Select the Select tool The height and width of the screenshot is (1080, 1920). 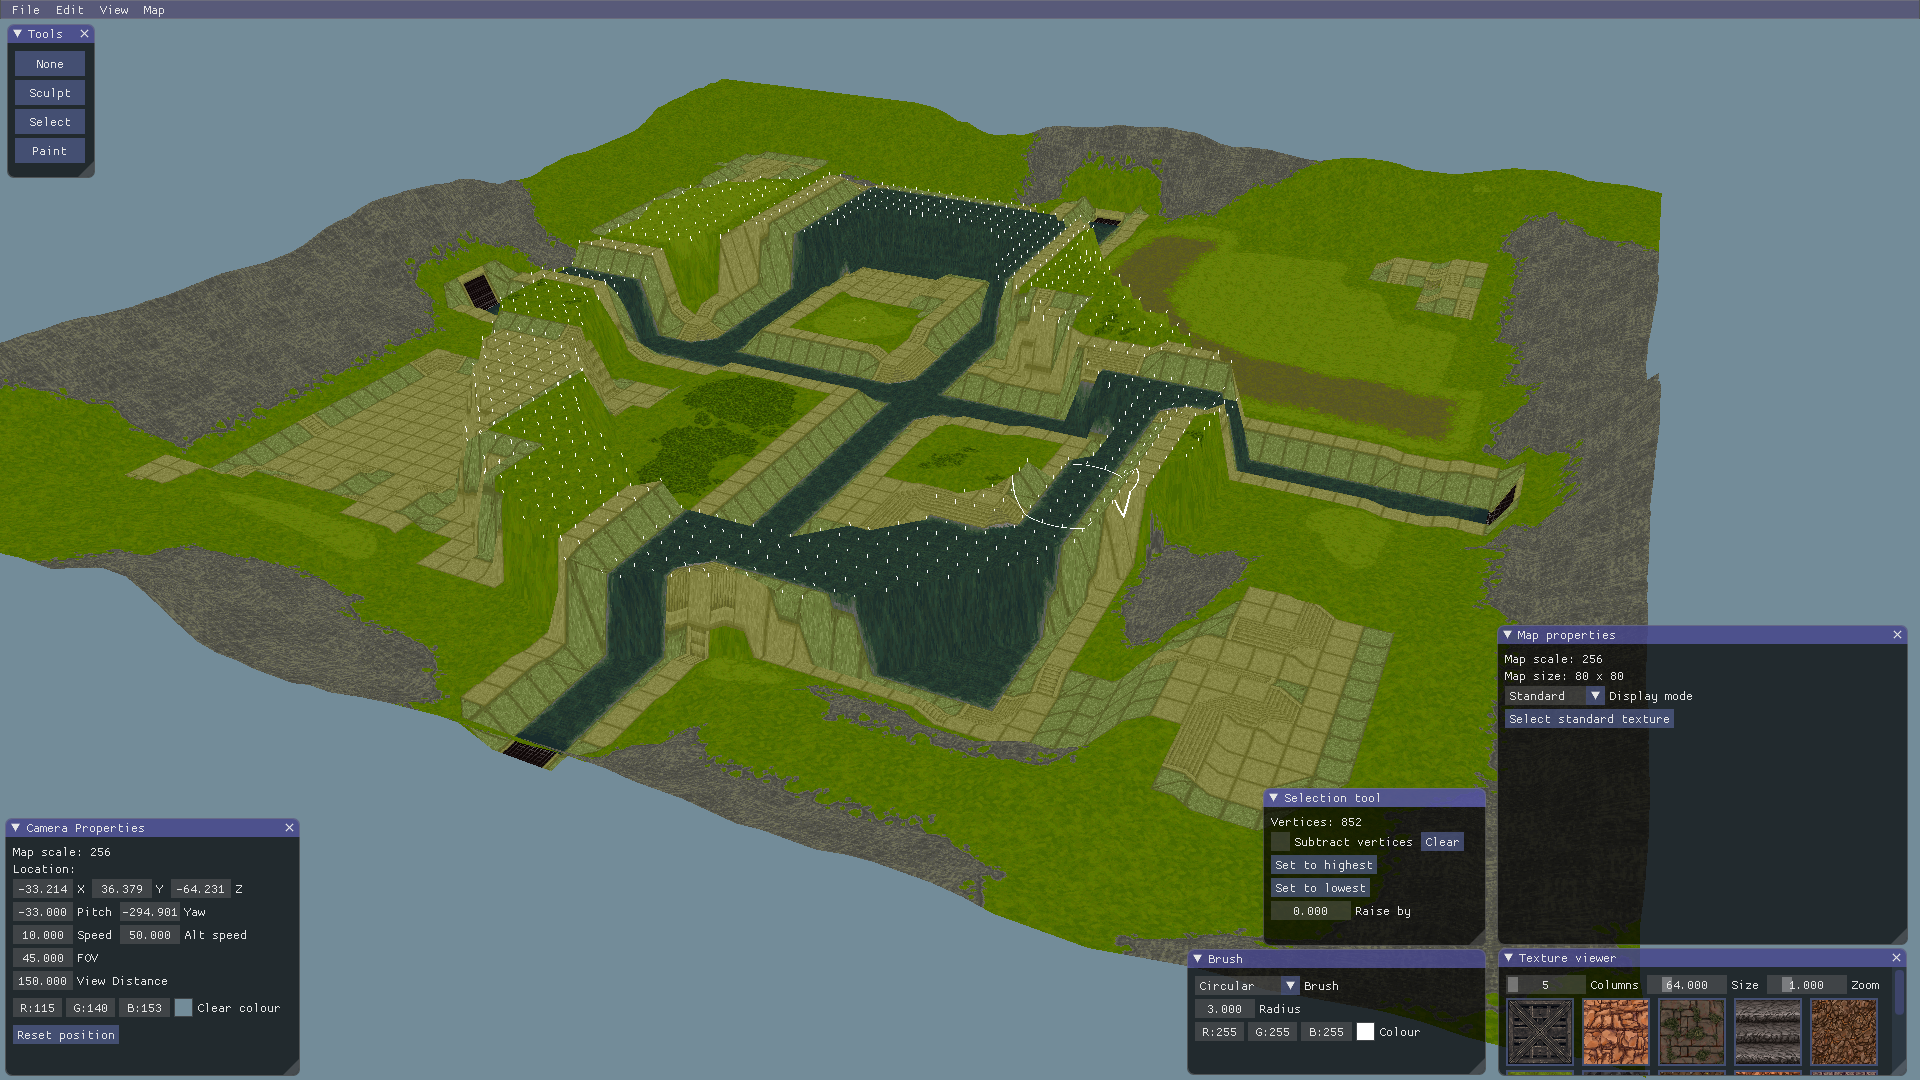pos(49,121)
